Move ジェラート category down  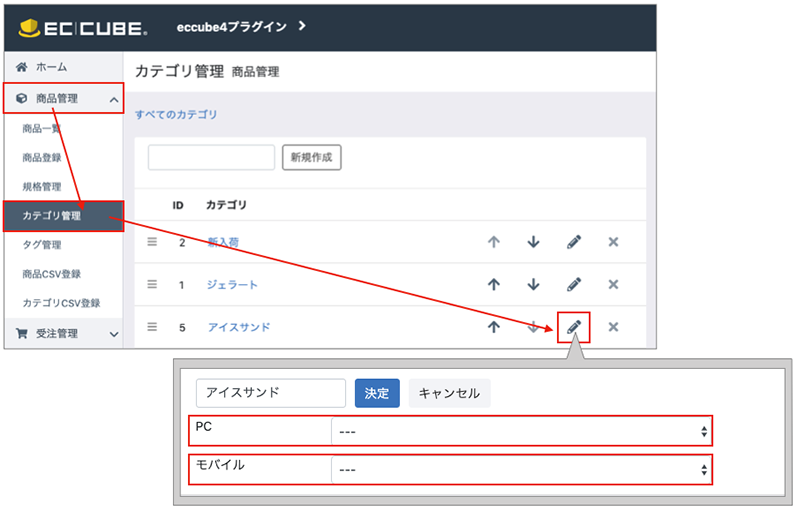click(x=533, y=284)
